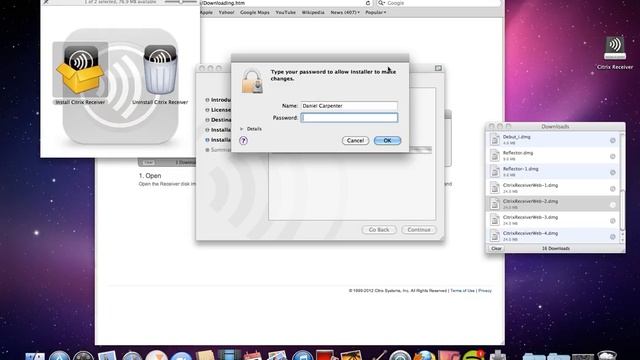Click Clear in the Downloads window
The height and width of the screenshot is (360, 640).
[x=496, y=248]
